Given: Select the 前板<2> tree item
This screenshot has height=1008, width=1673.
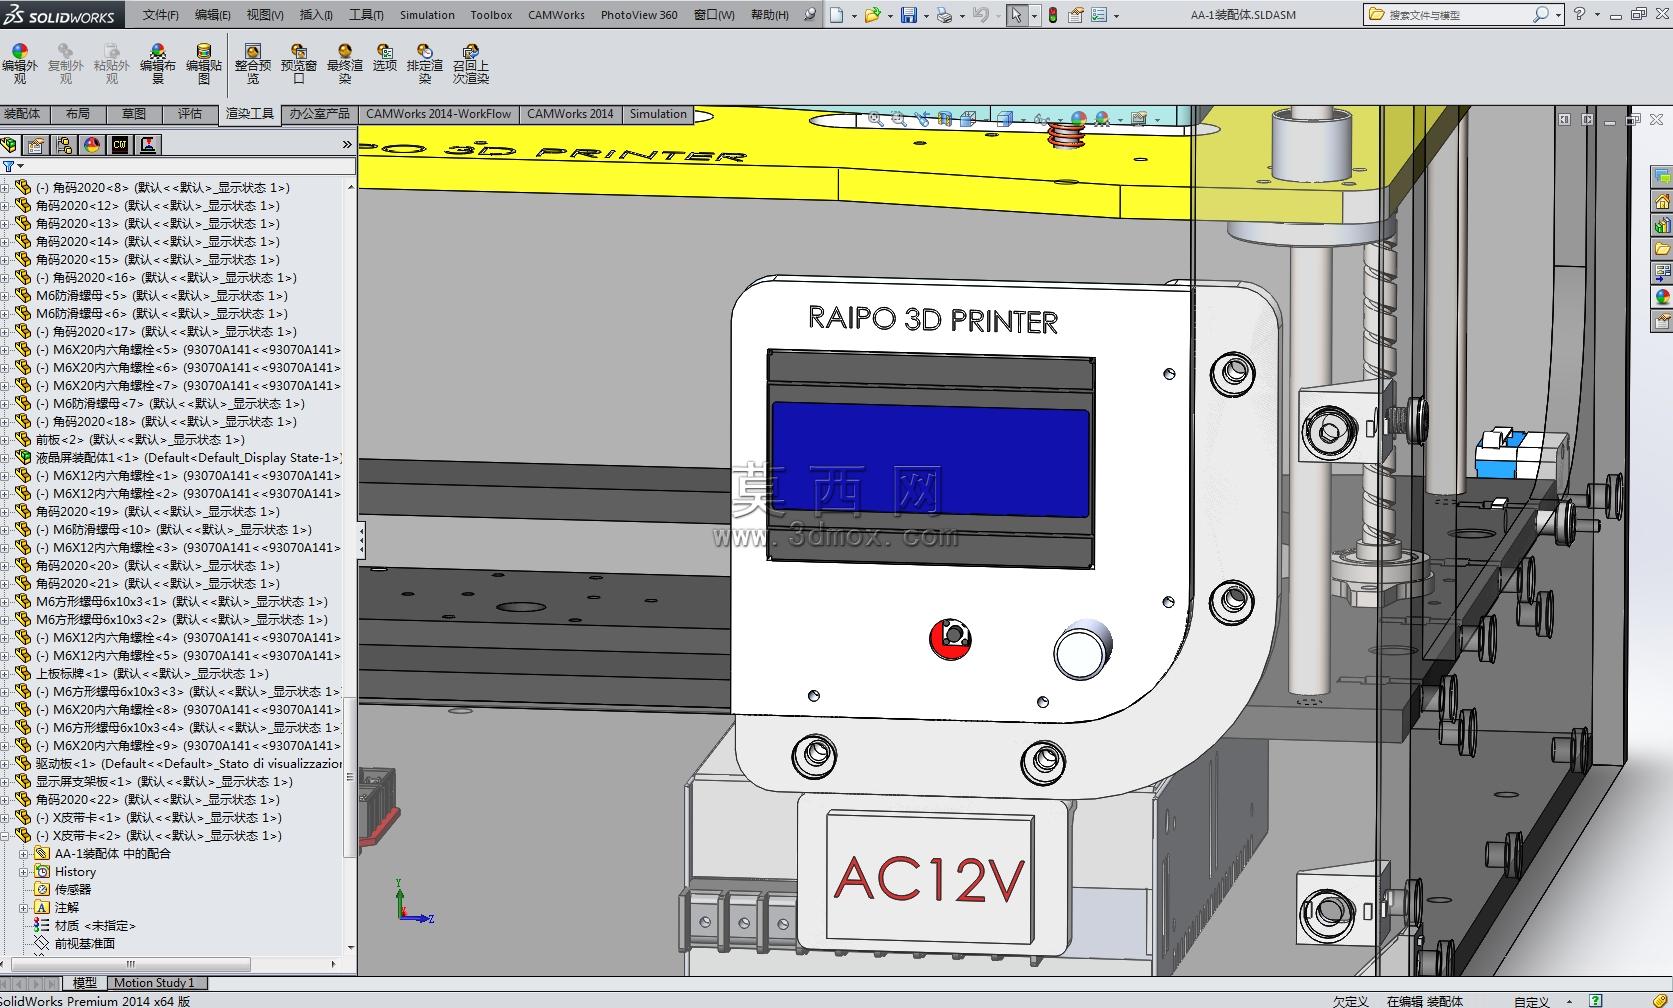Looking at the screenshot, I should click(140, 440).
